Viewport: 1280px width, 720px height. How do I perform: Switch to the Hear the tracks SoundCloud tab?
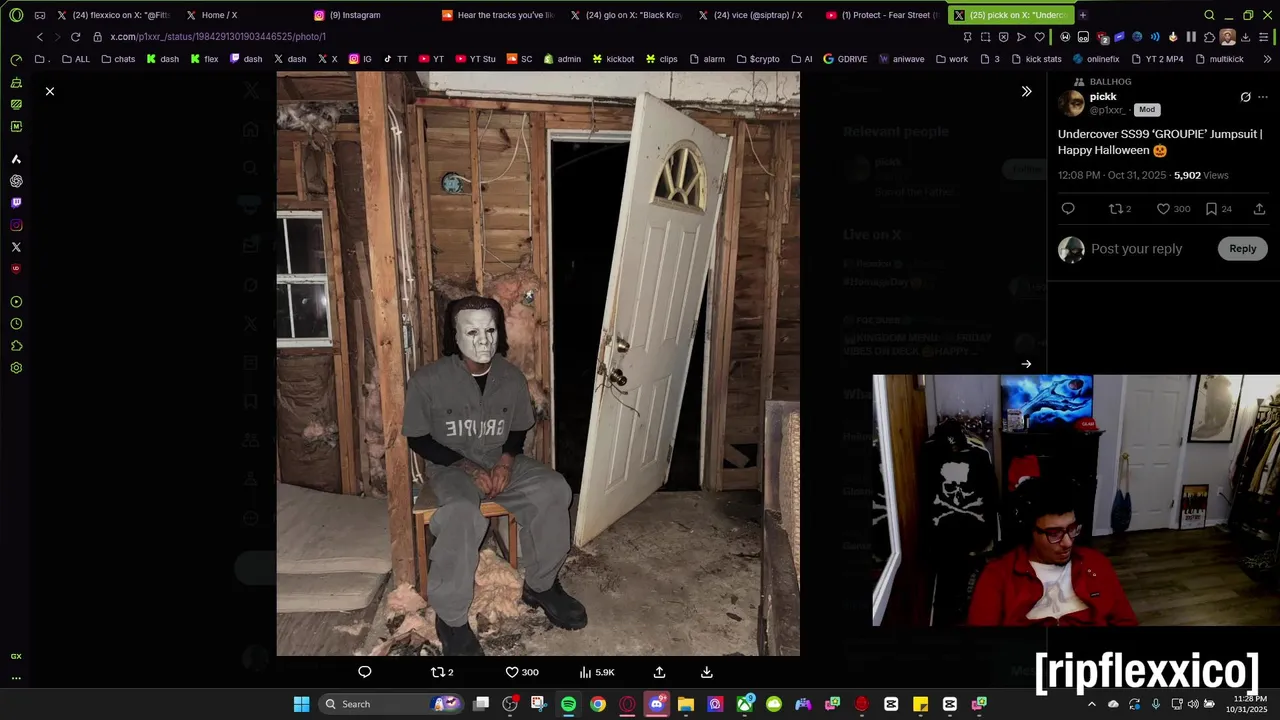[498, 15]
